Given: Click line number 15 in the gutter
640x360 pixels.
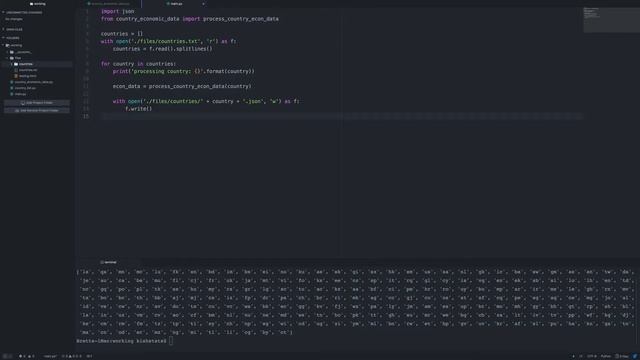Looking at the screenshot, I should click(x=86, y=116).
